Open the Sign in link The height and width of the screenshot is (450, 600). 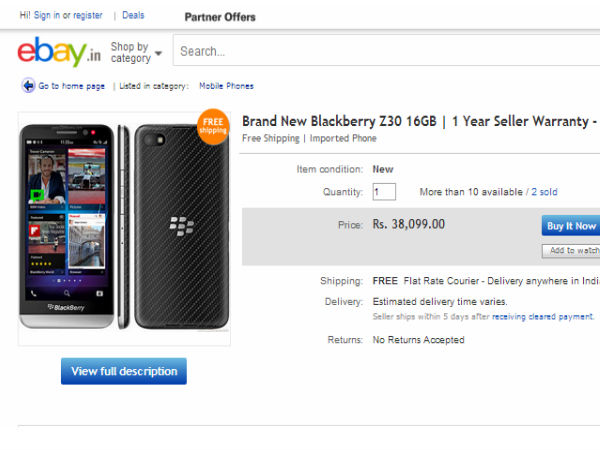pos(46,16)
